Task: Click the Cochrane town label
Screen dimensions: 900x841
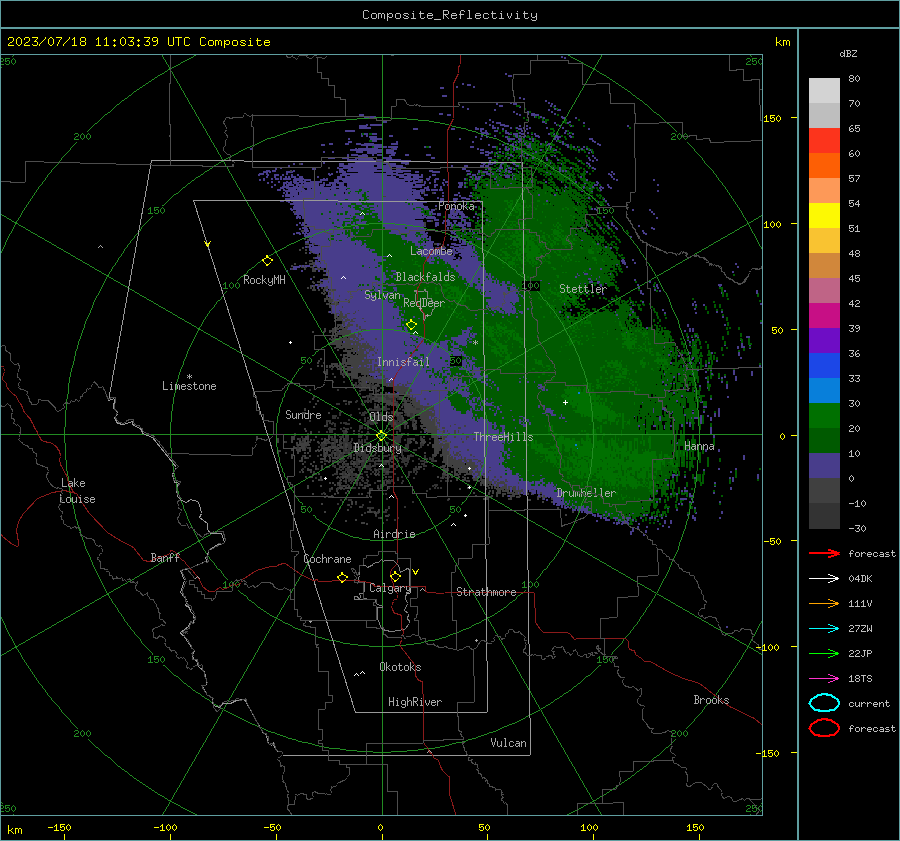Action: (327, 559)
